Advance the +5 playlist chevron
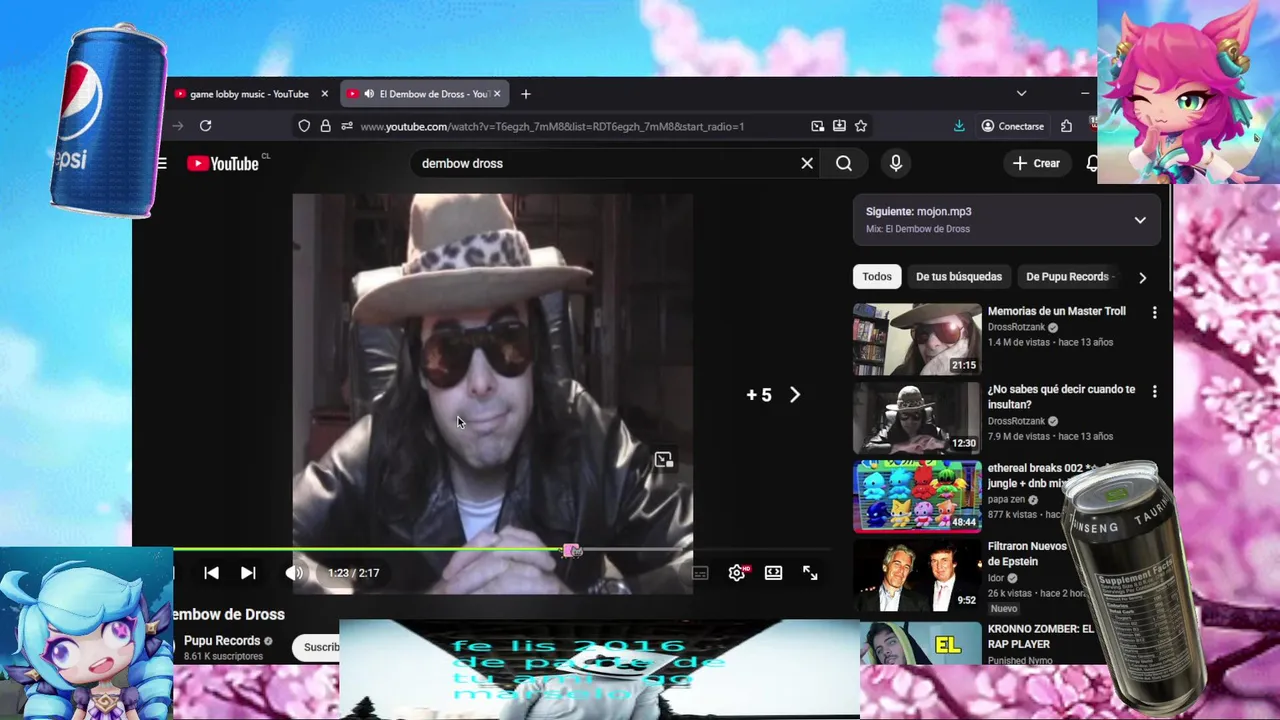The height and width of the screenshot is (720, 1280). click(795, 395)
